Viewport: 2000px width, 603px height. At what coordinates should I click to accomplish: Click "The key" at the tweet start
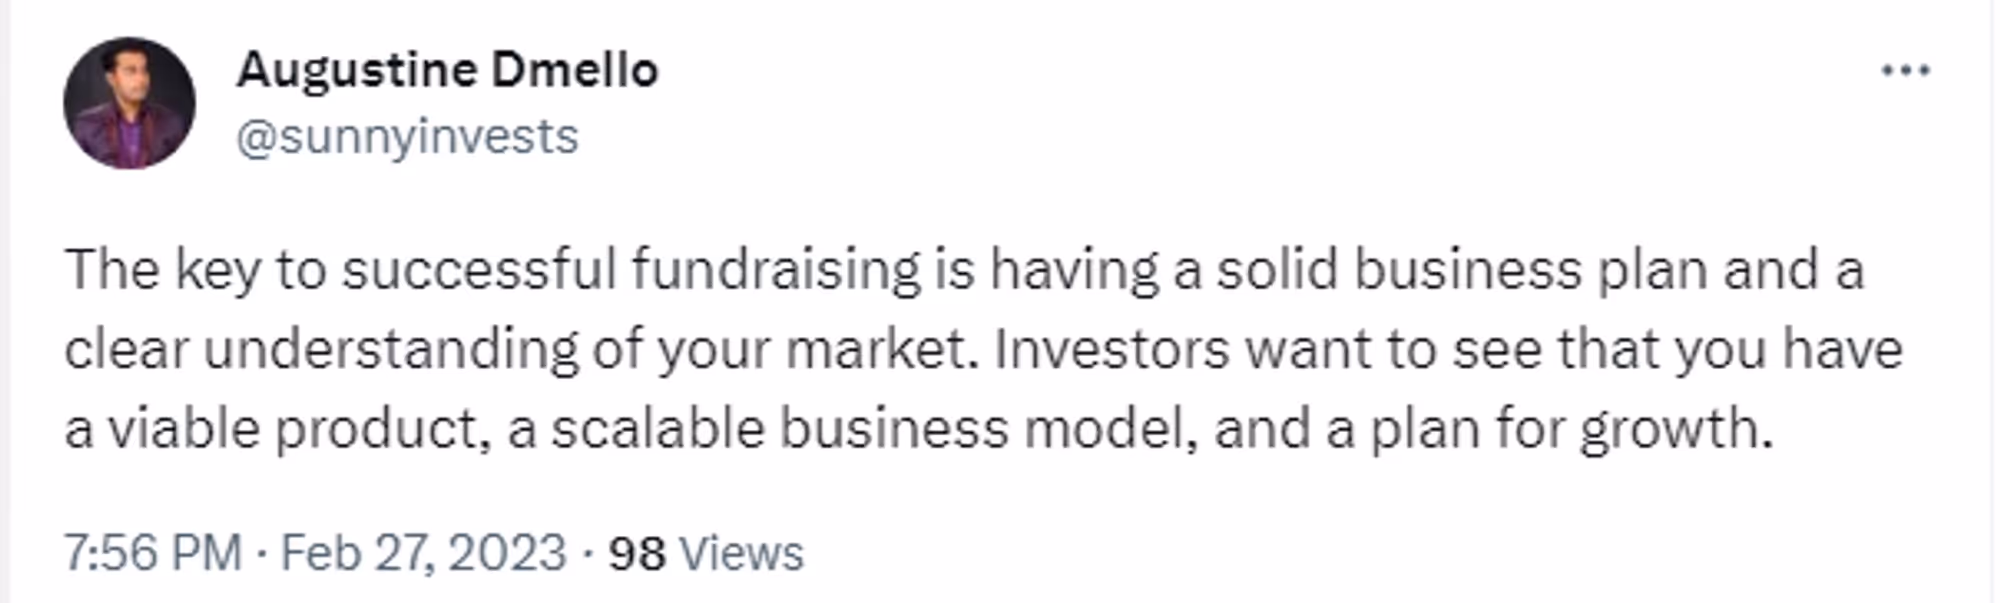click(163, 271)
